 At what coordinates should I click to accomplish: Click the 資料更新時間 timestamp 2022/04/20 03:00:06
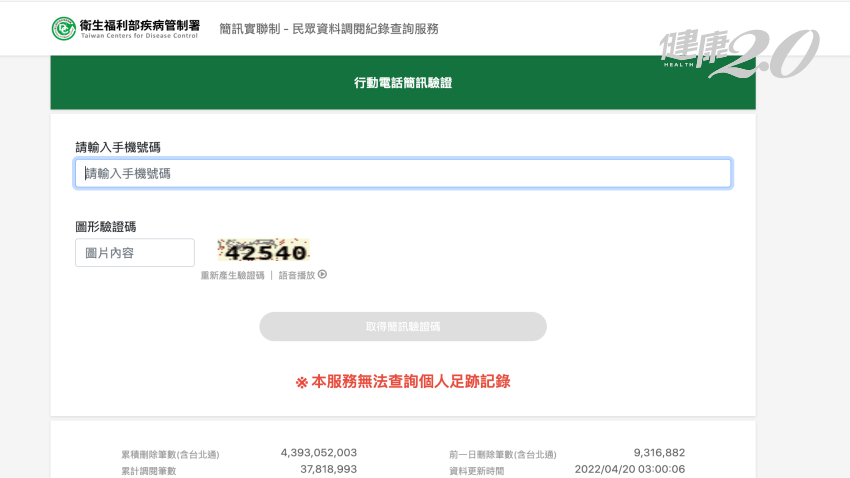pos(630,469)
